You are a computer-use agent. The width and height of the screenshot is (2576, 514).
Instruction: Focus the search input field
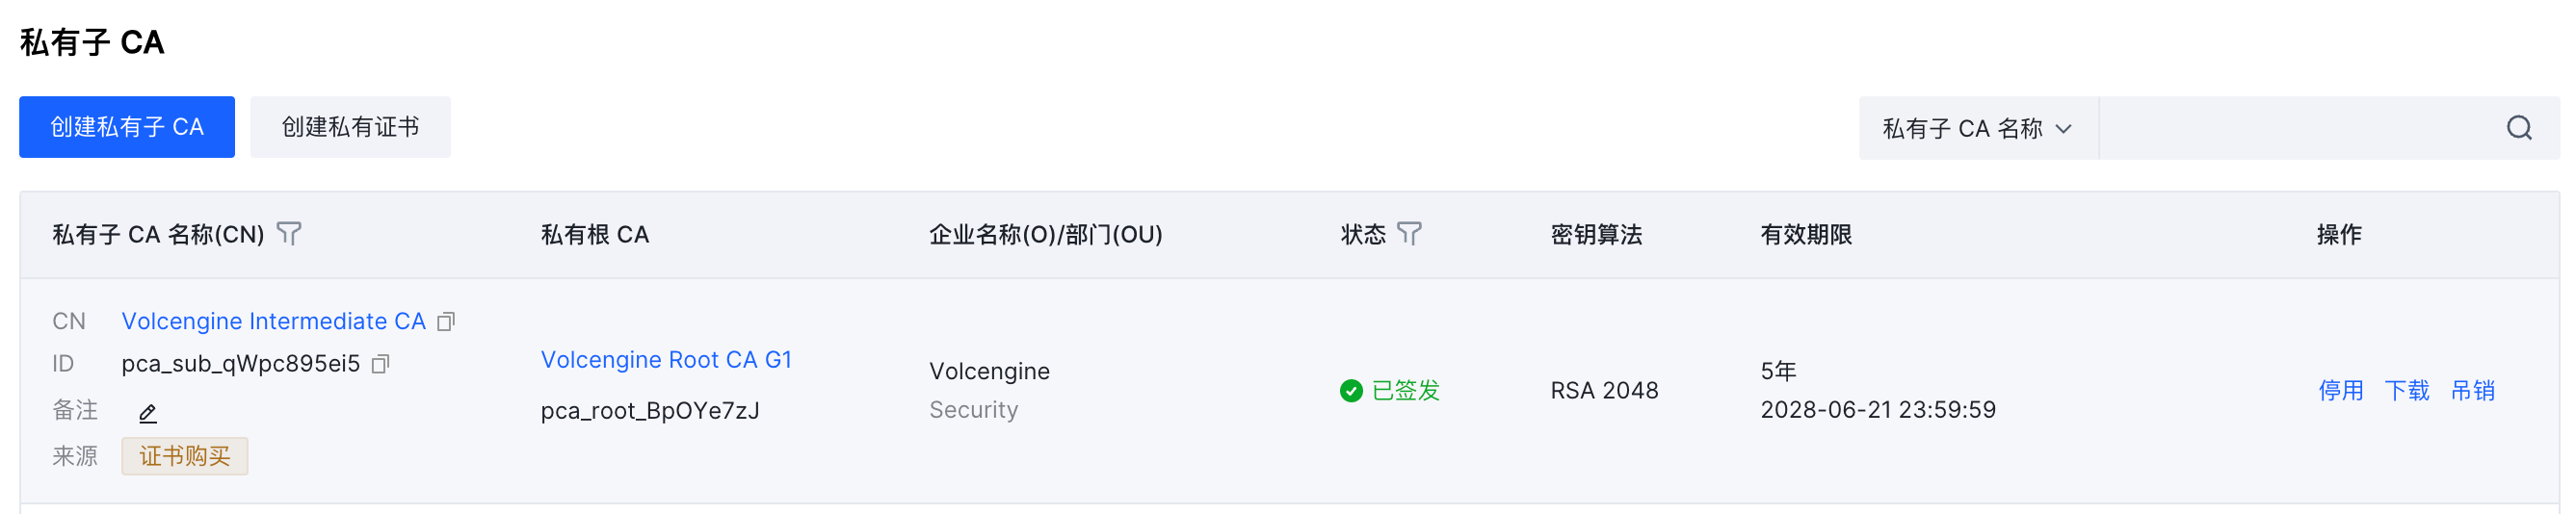[x=2300, y=128]
